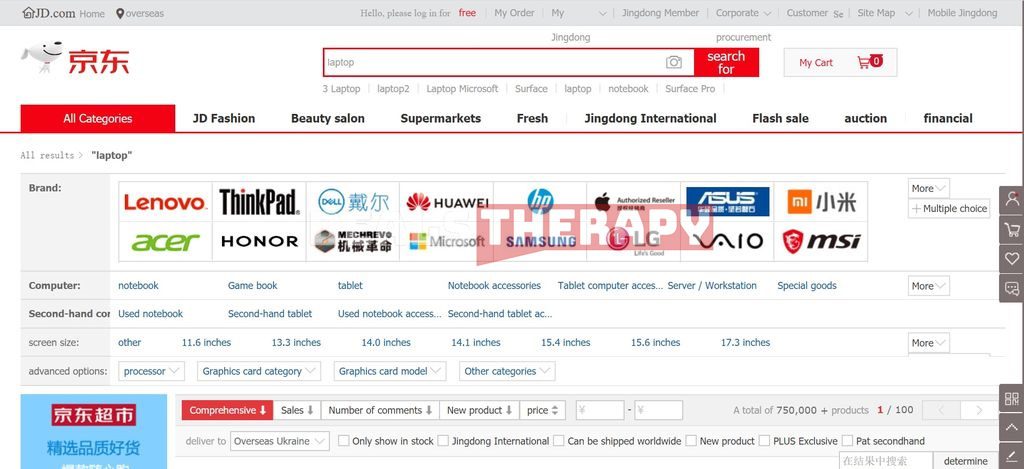
Task: Open the shopping cart icon
Action: click(863, 62)
